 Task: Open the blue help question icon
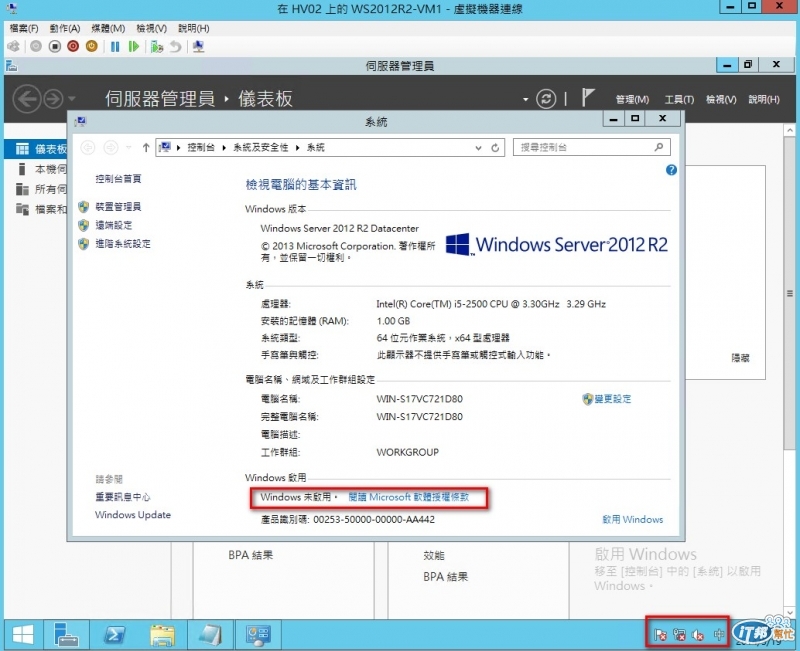point(671,170)
